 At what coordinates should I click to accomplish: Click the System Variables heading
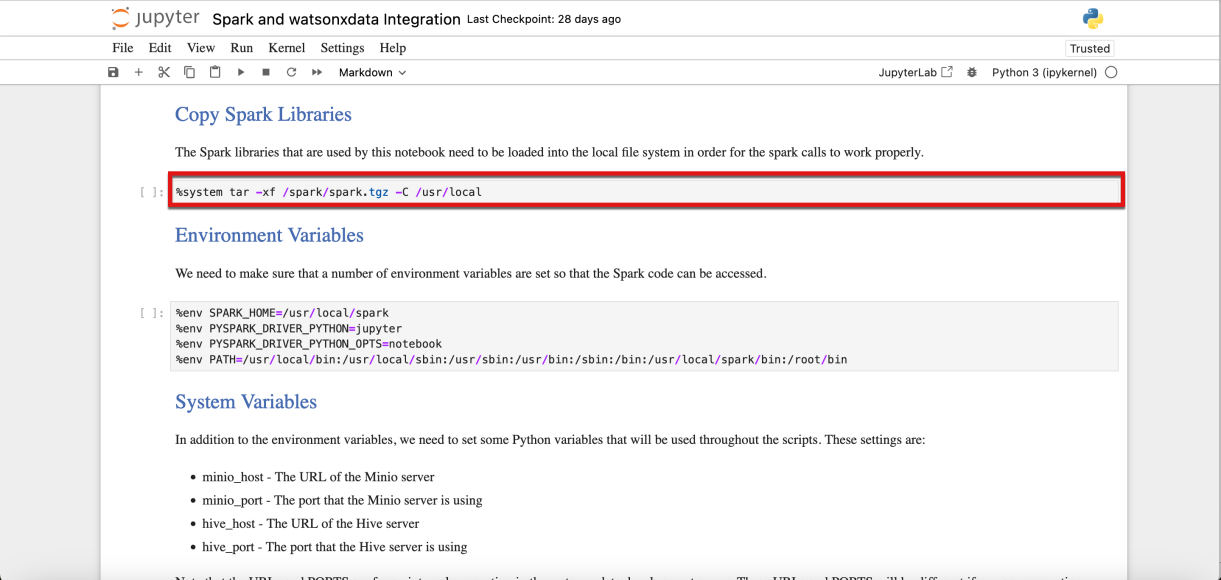pos(246,401)
